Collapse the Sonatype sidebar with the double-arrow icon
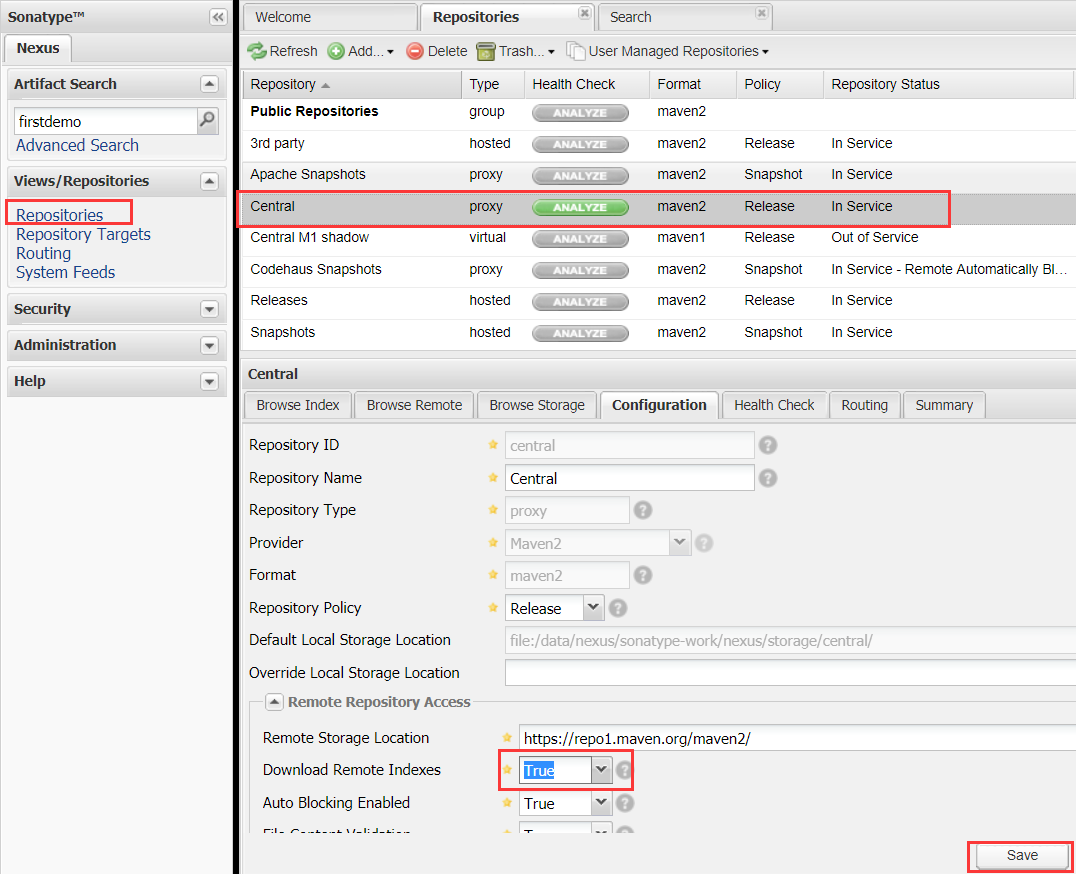 (x=218, y=17)
